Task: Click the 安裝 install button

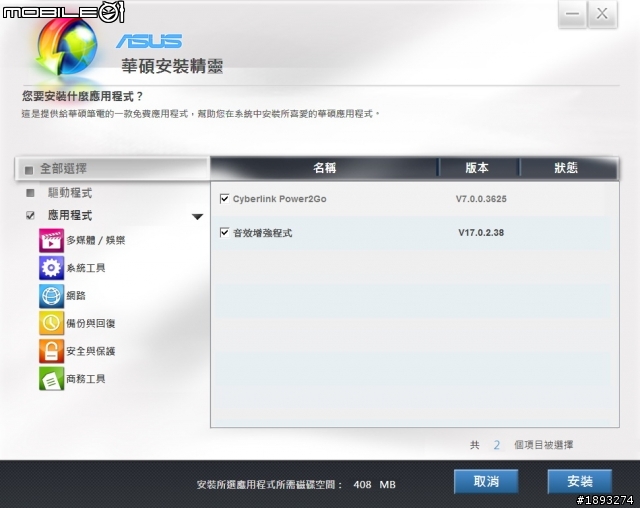Action: [x=580, y=481]
